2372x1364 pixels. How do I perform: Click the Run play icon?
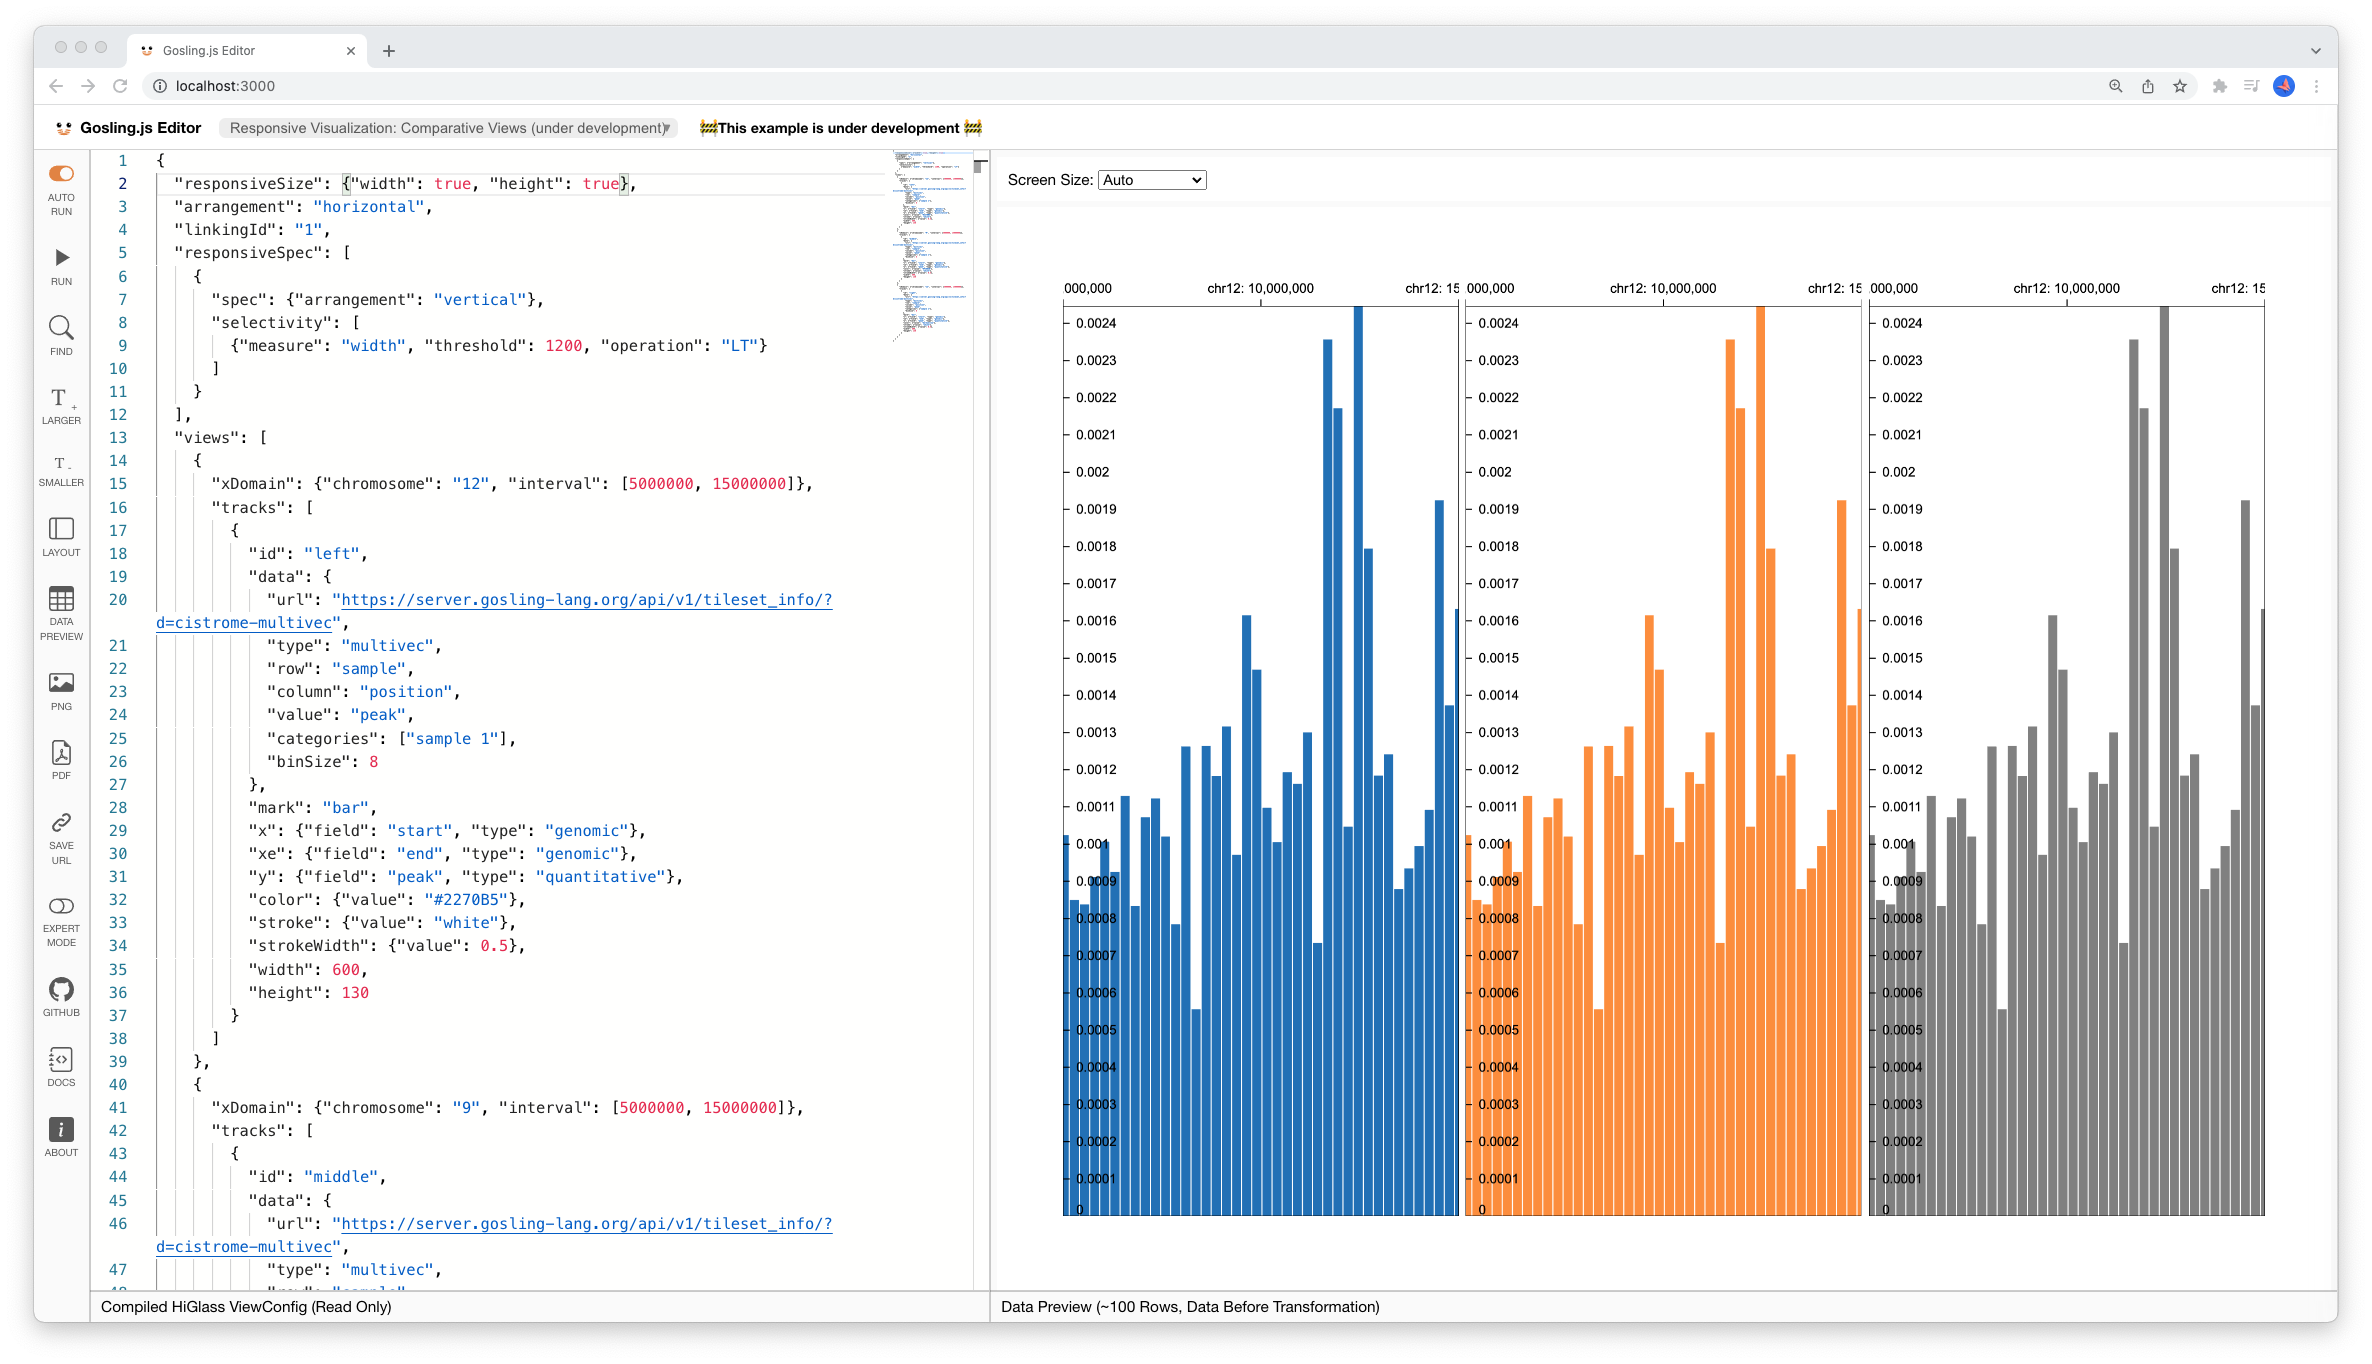(x=61, y=258)
